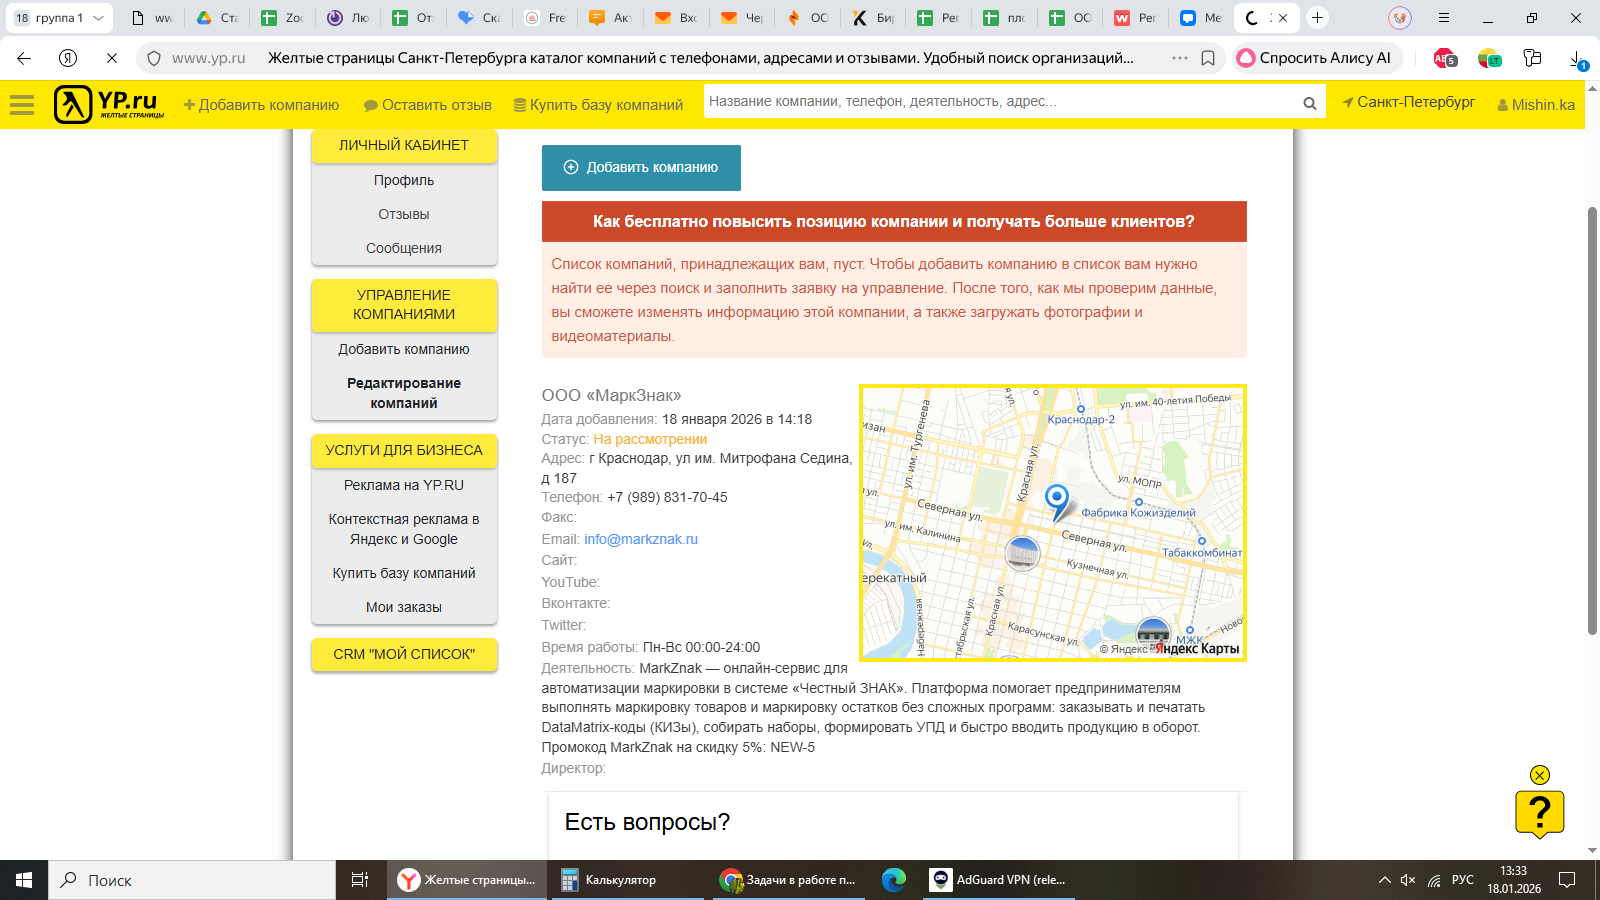Open the yellow question mark help widget
Viewport: 1600px width, 900px height.
1540,813
